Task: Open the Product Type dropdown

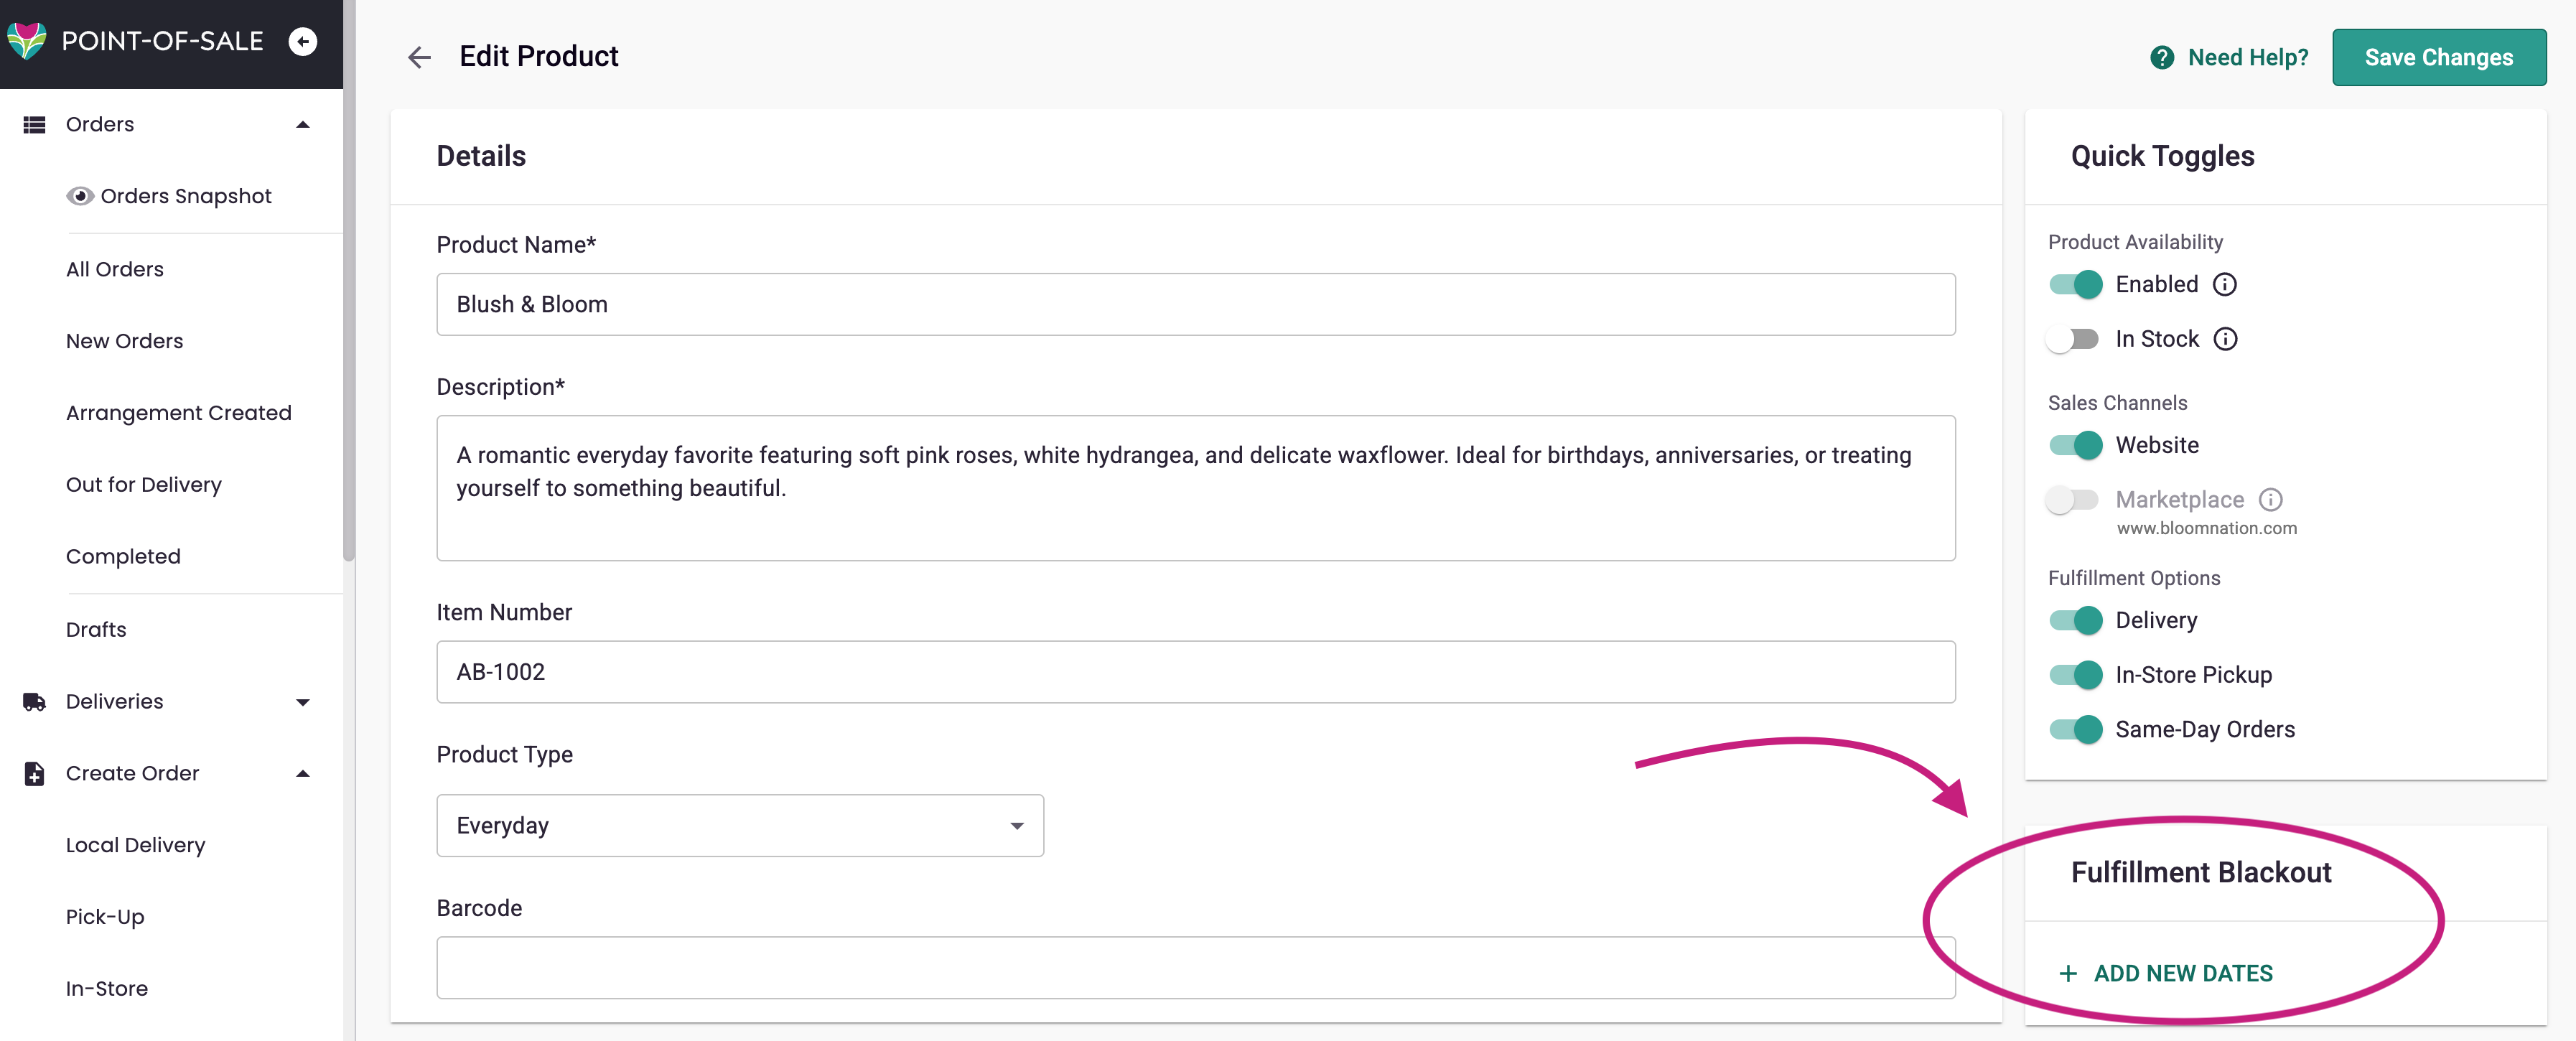Action: 739,826
